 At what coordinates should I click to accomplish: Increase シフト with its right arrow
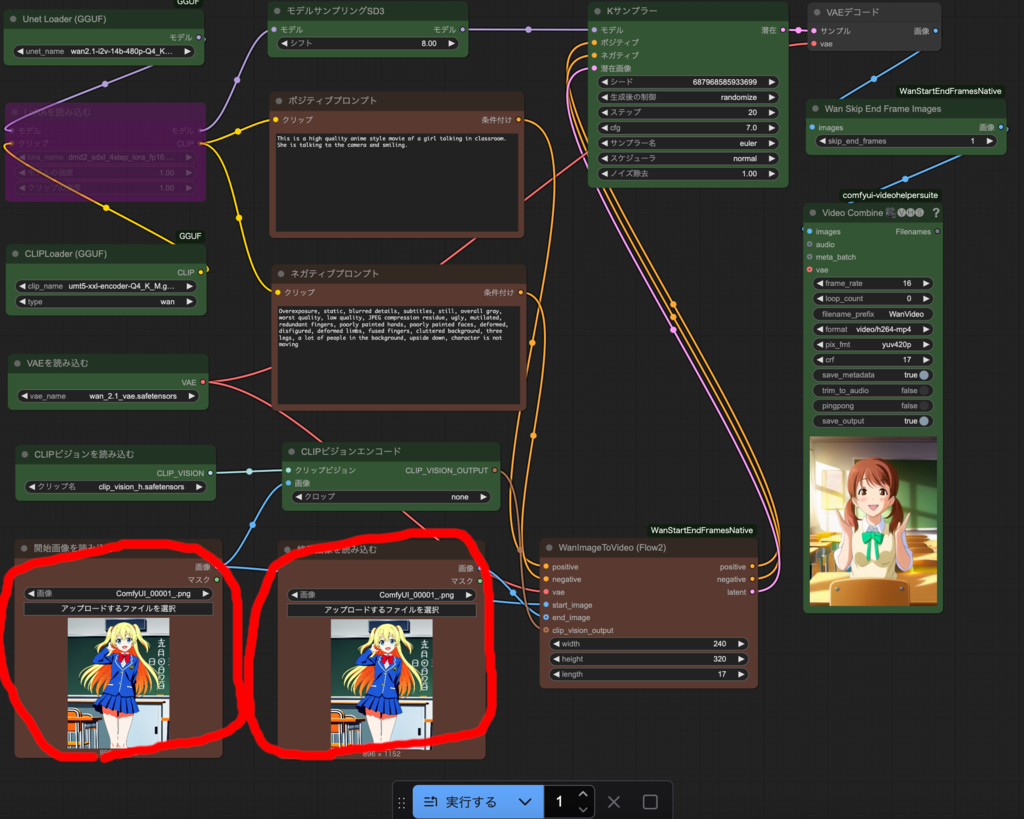click(x=451, y=43)
